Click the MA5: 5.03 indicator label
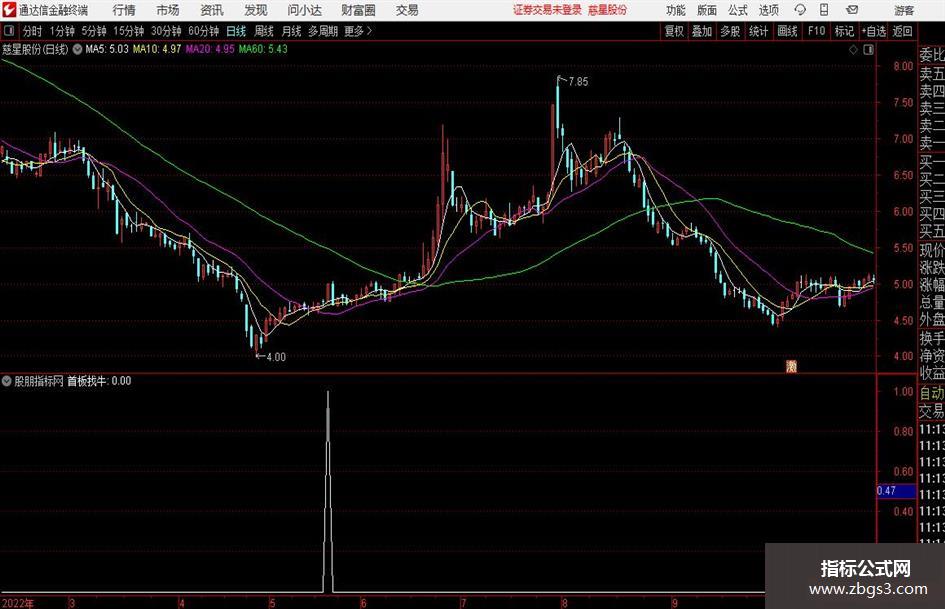 pos(107,49)
